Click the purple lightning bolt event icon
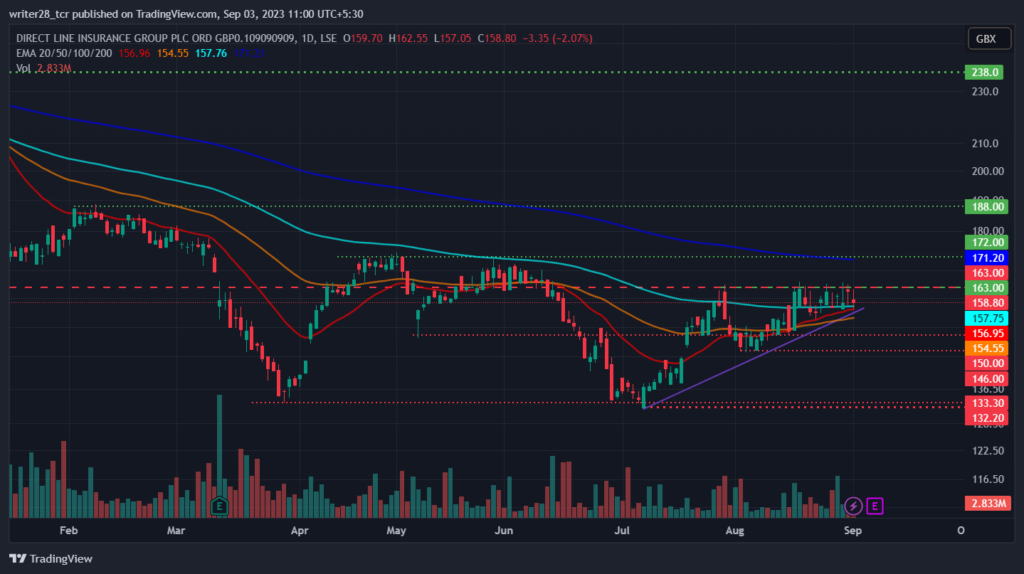 pyautogui.click(x=853, y=505)
